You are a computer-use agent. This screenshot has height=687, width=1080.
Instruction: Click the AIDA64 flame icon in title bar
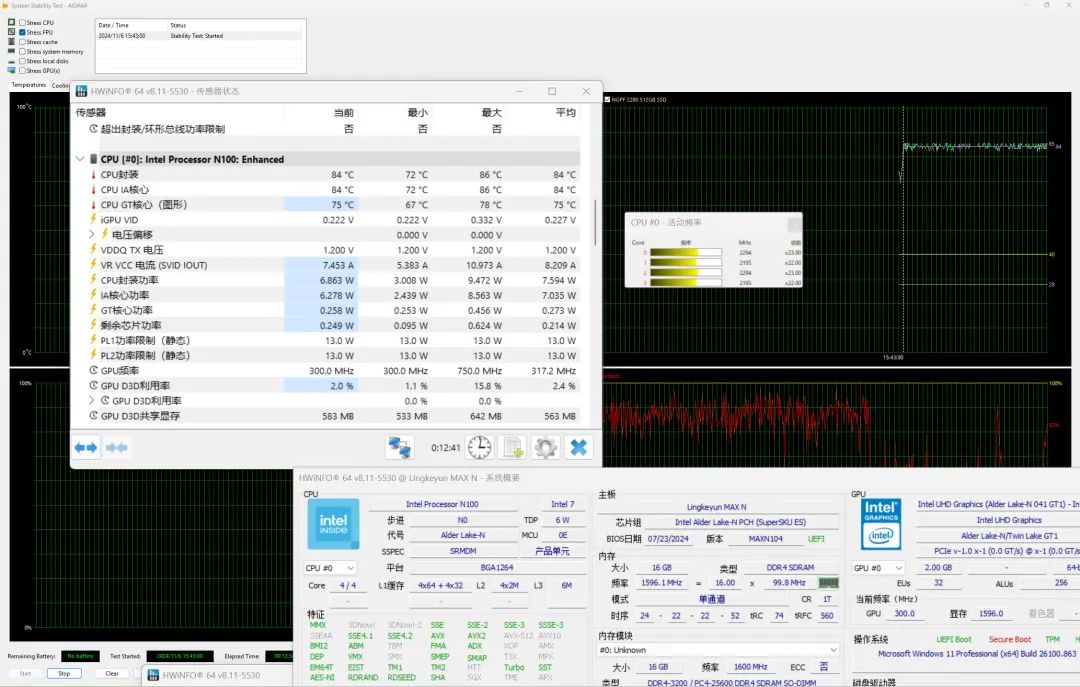6,6
